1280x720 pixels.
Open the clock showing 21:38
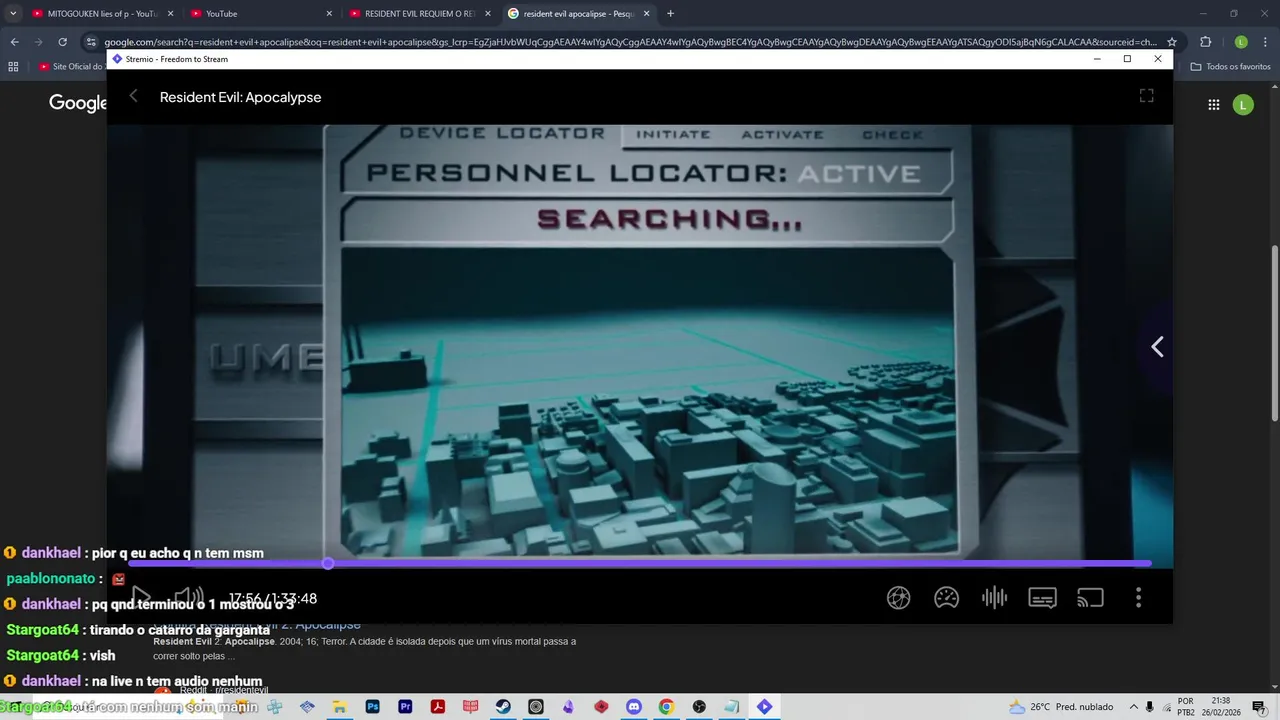point(1219,707)
